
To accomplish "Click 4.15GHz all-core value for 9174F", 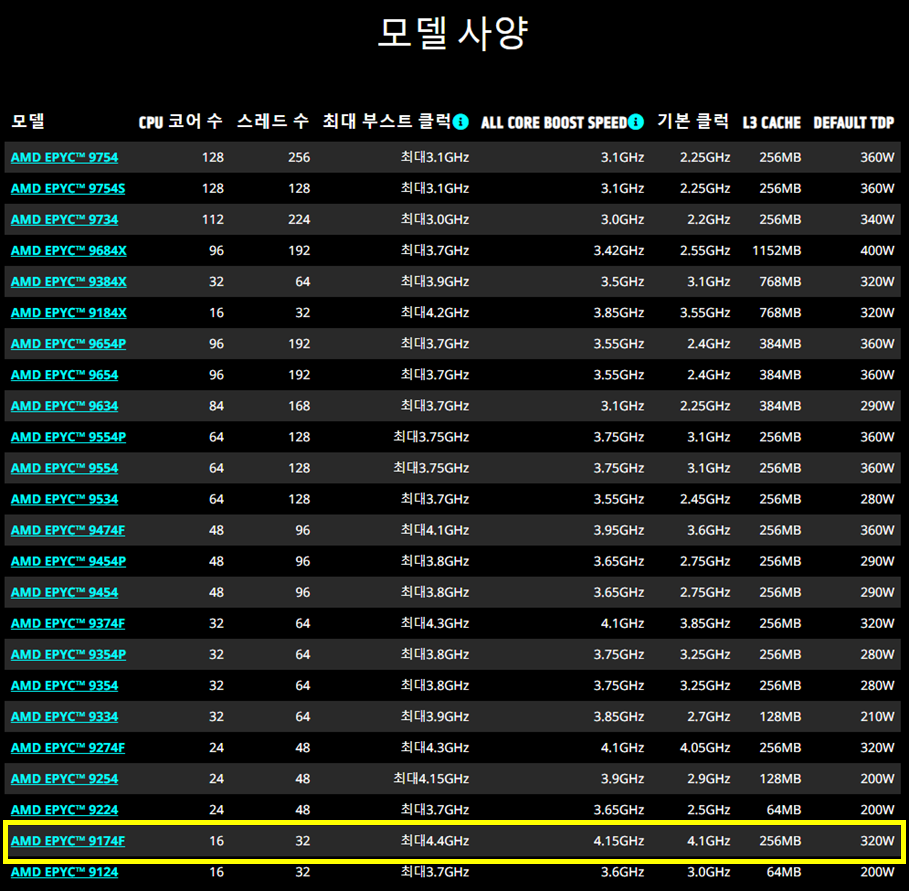I will coord(619,841).
